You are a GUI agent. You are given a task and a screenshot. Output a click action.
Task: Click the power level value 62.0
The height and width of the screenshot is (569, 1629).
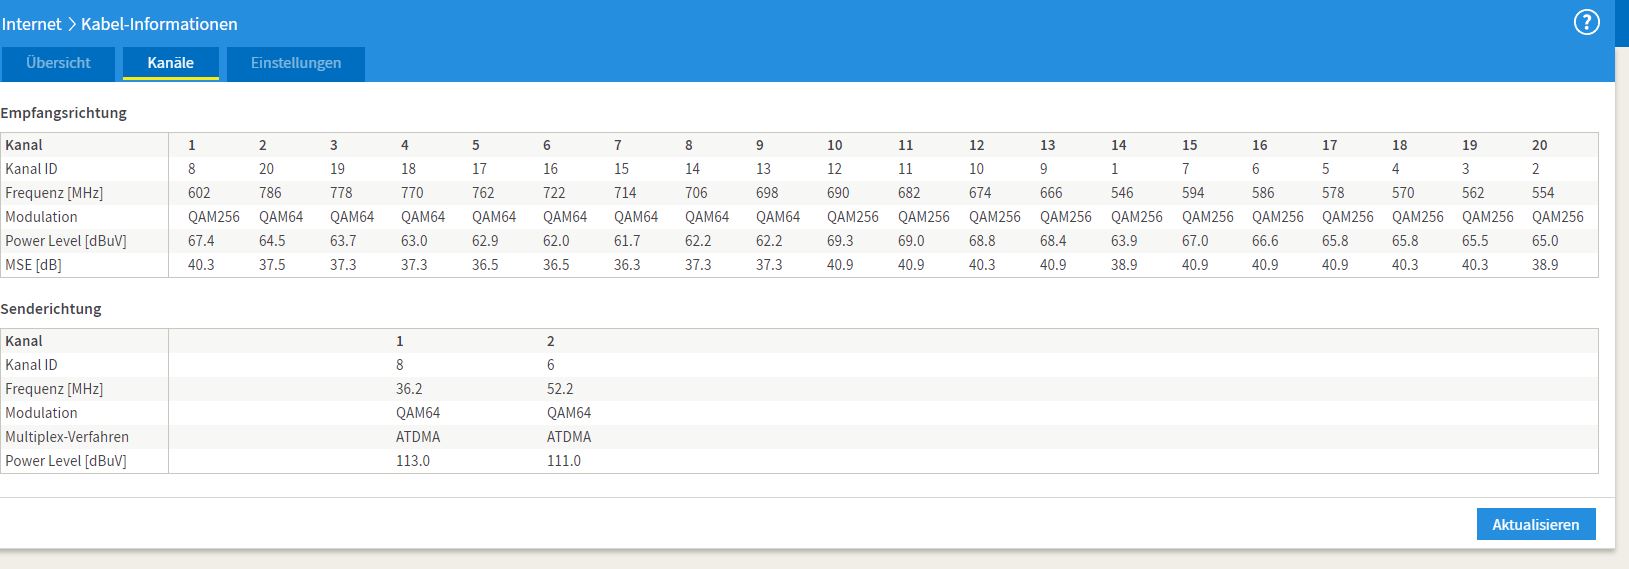point(556,241)
